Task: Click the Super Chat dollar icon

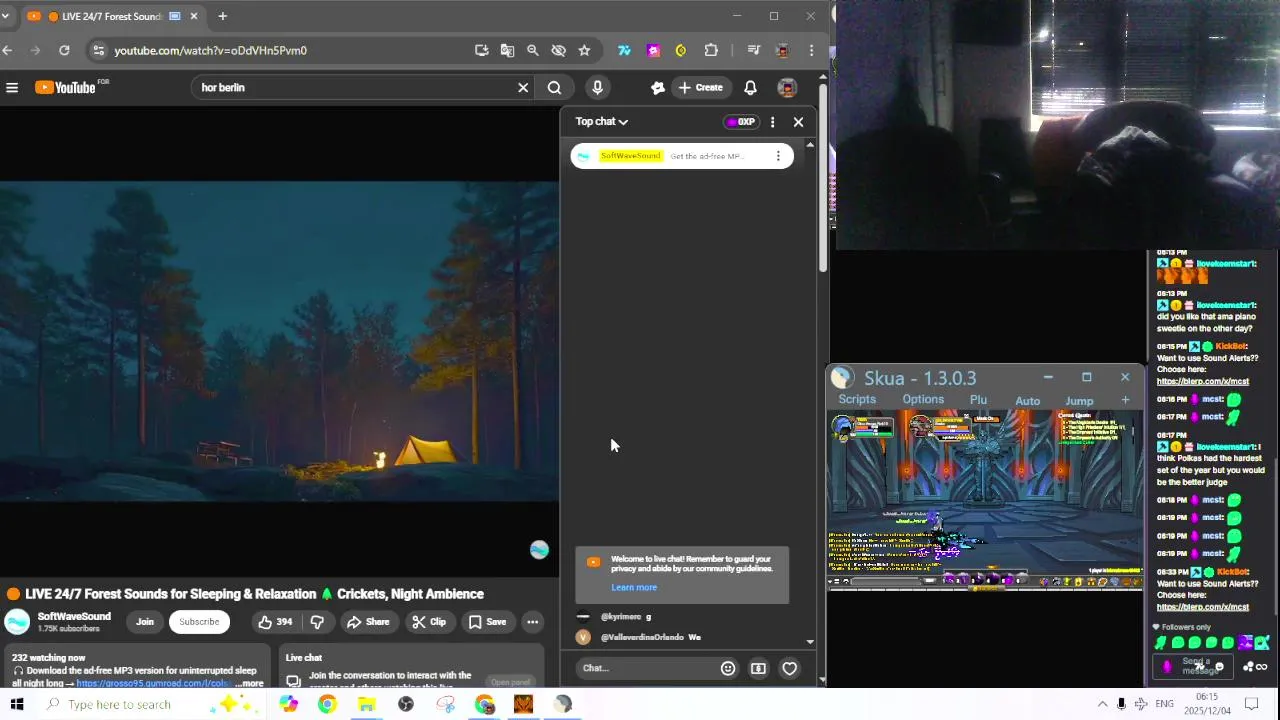Action: tap(758, 668)
